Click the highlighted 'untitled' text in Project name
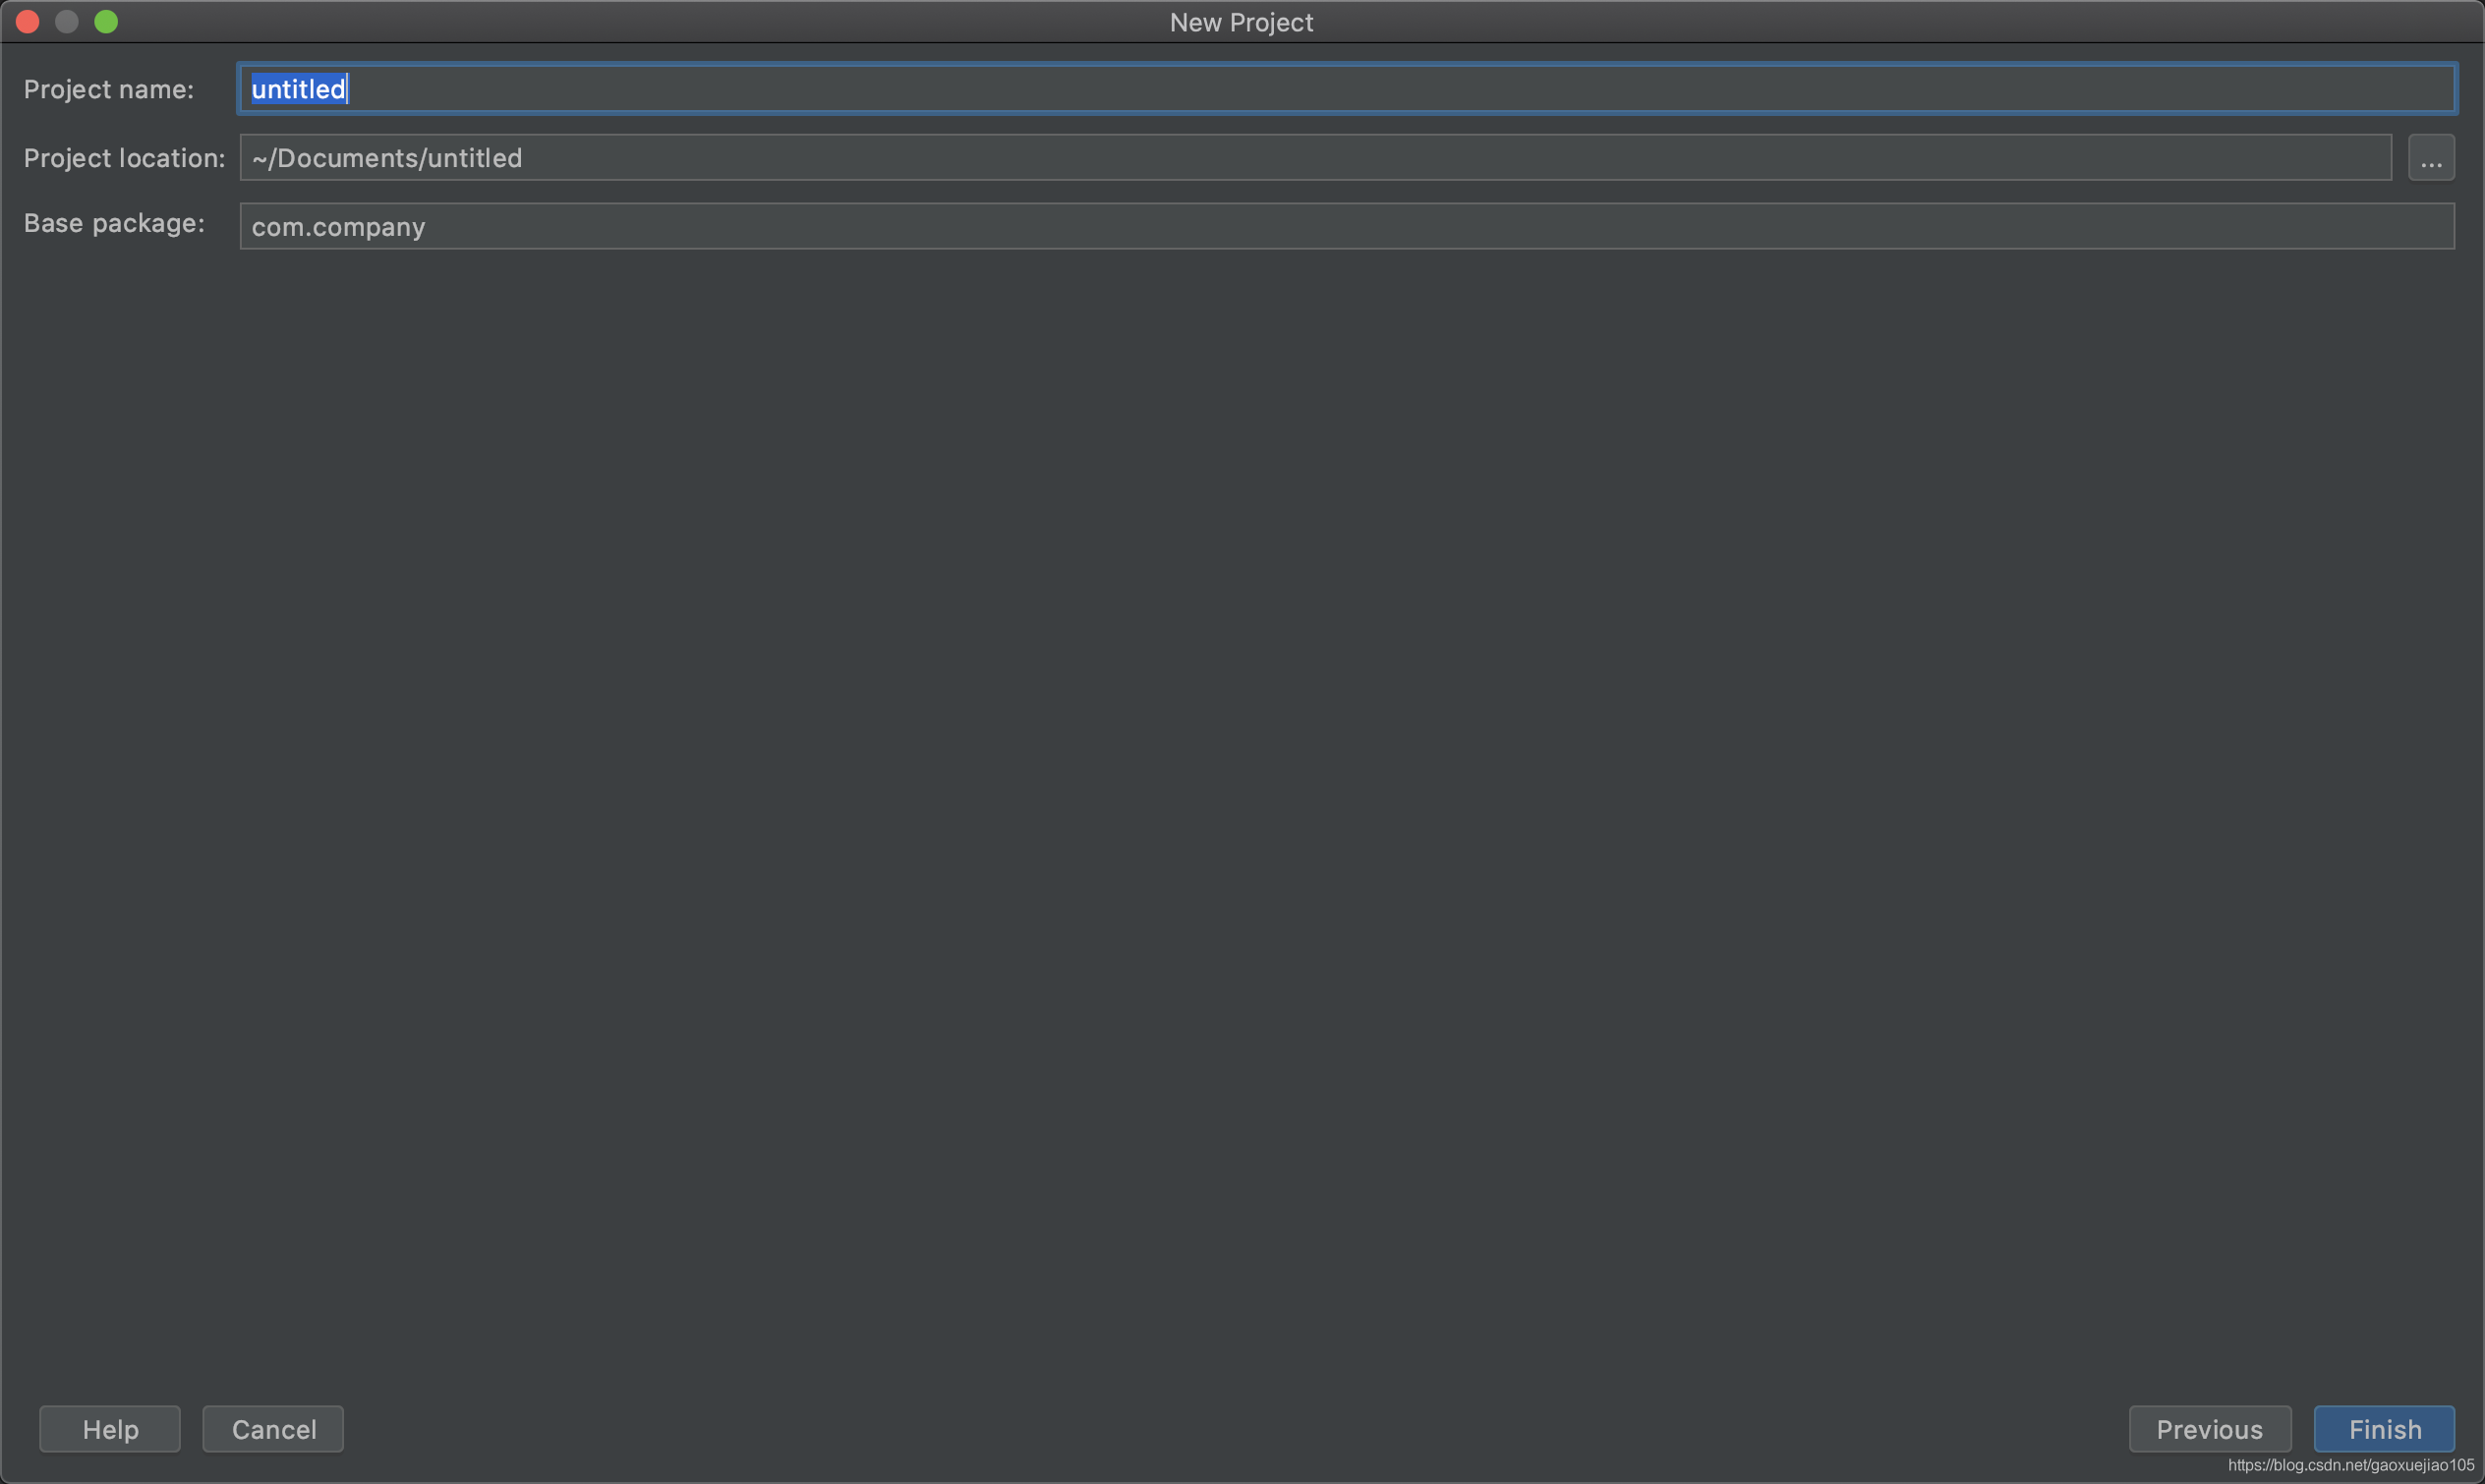This screenshot has height=1484, width=2485. [x=298, y=89]
